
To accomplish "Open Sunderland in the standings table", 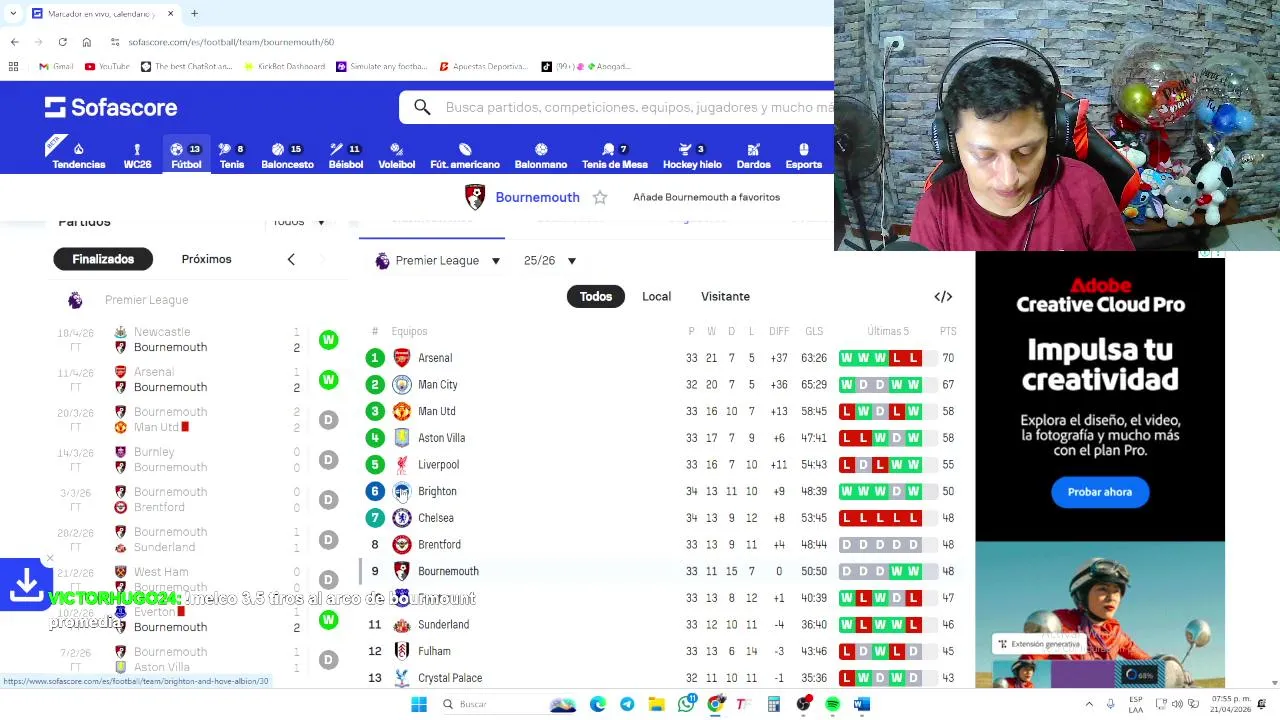I will pos(443,625).
